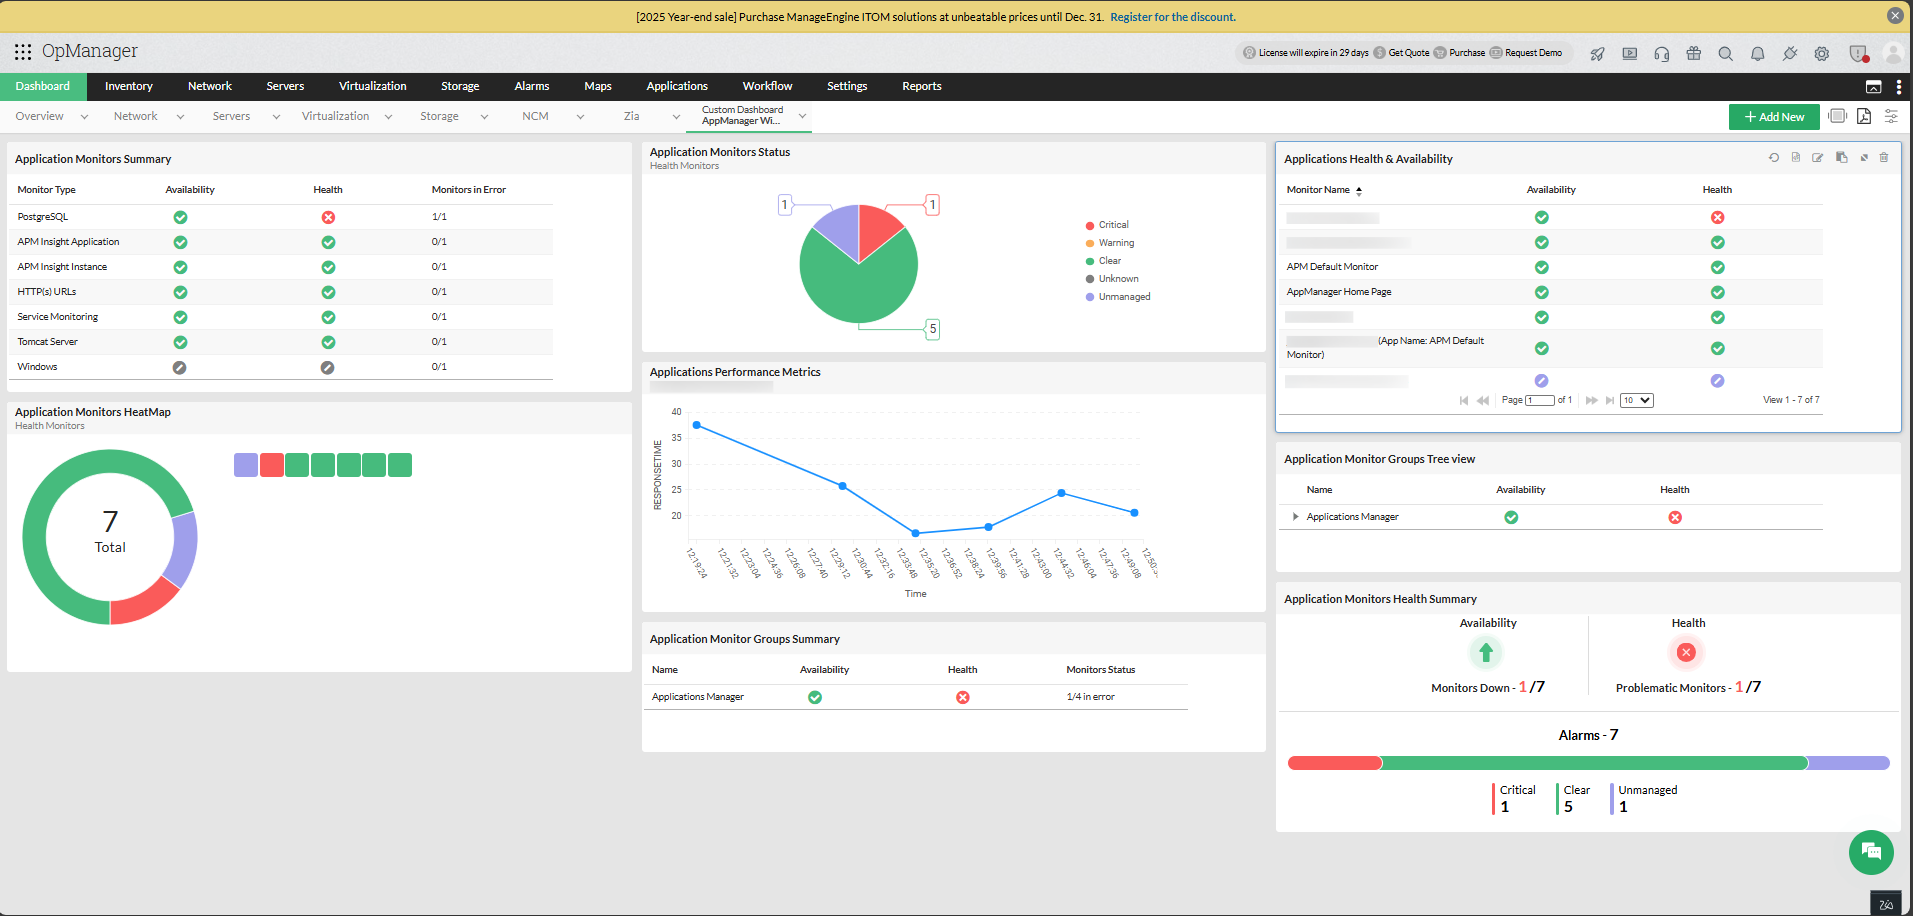Open the page size dropdown showing 10
Screen dimensions: 1913x916
[x=1635, y=400]
